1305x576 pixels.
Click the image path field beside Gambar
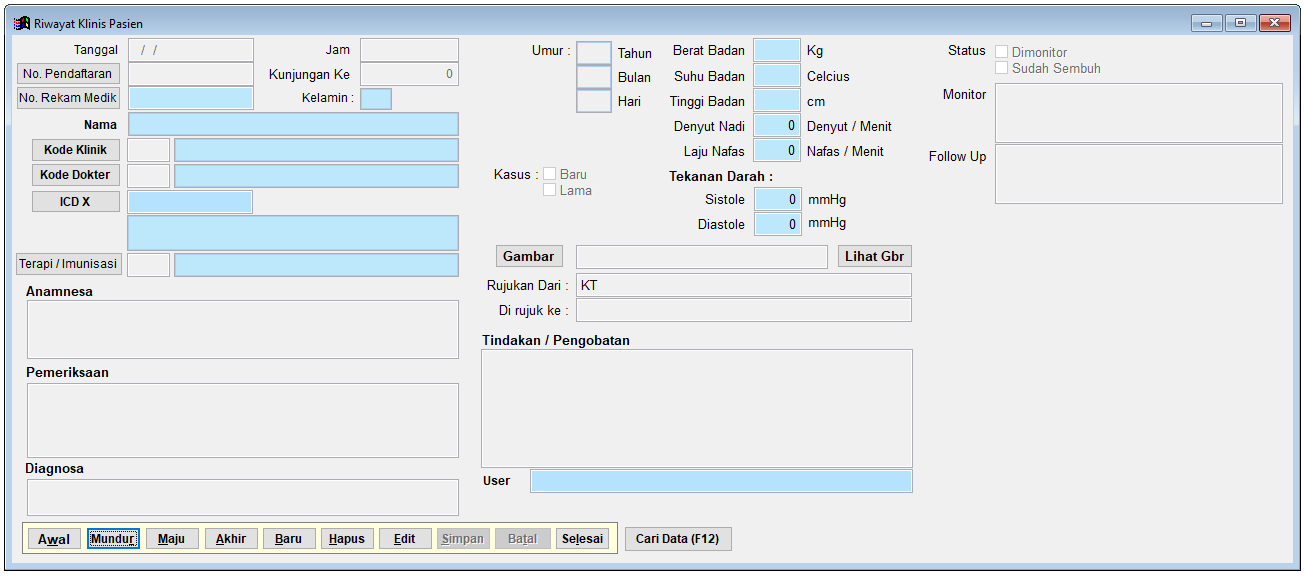pos(702,257)
